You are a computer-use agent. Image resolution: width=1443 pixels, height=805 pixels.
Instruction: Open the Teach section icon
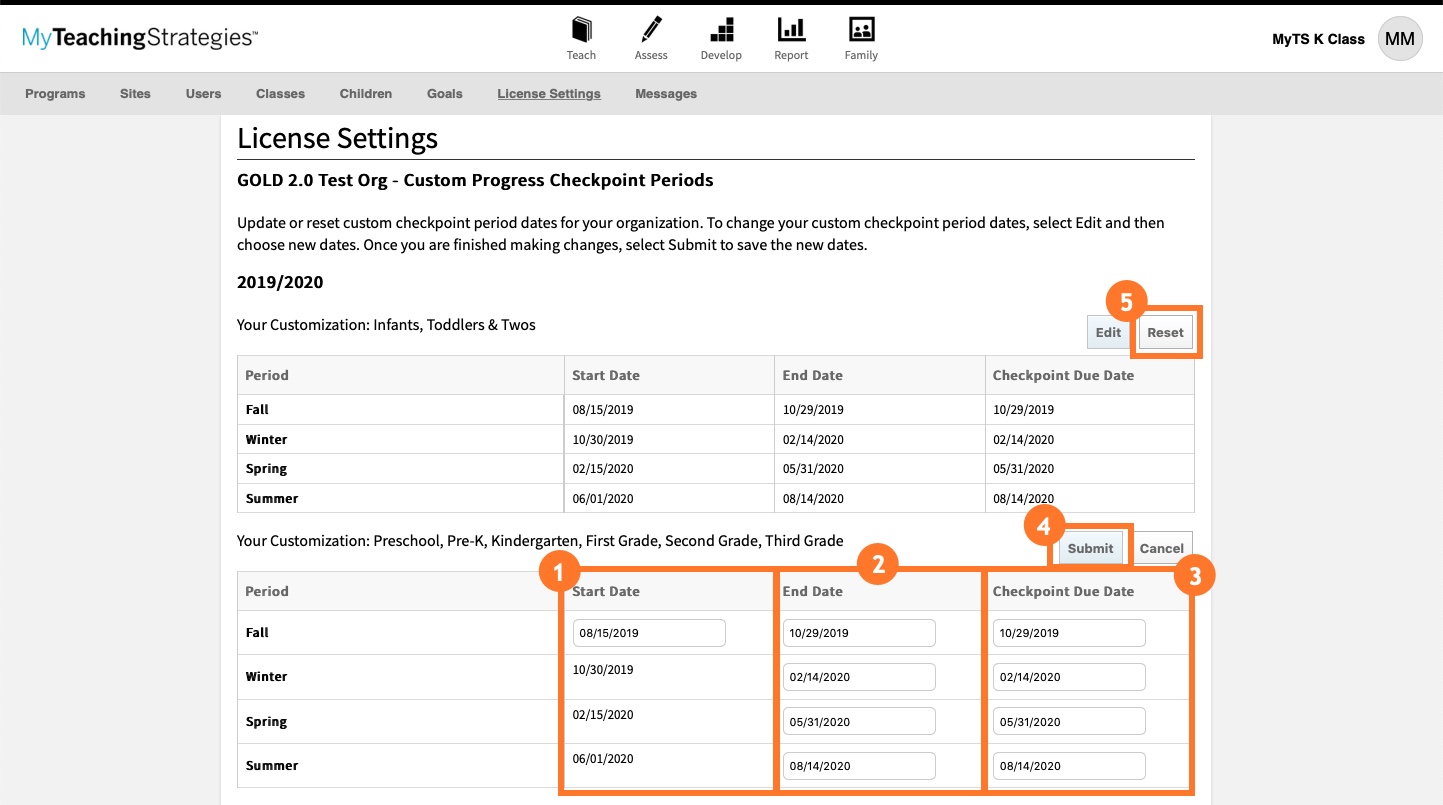(x=581, y=38)
